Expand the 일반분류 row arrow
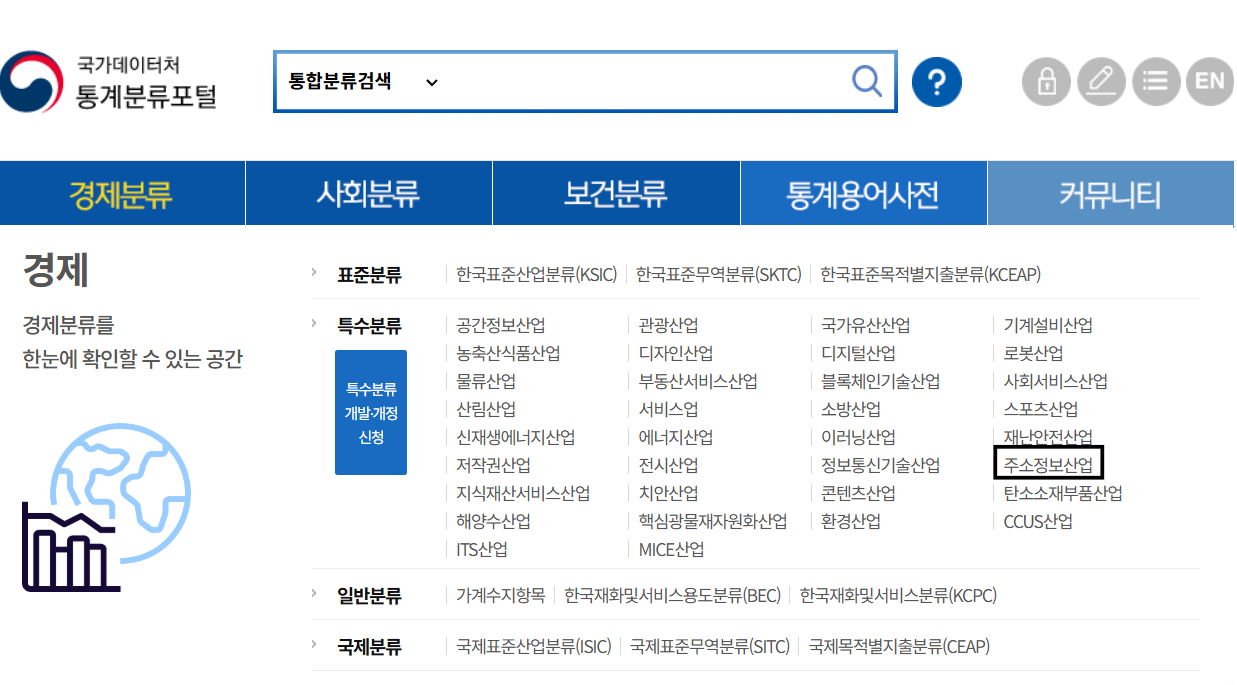The height and width of the screenshot is (685, 1237). coord(314,594)
